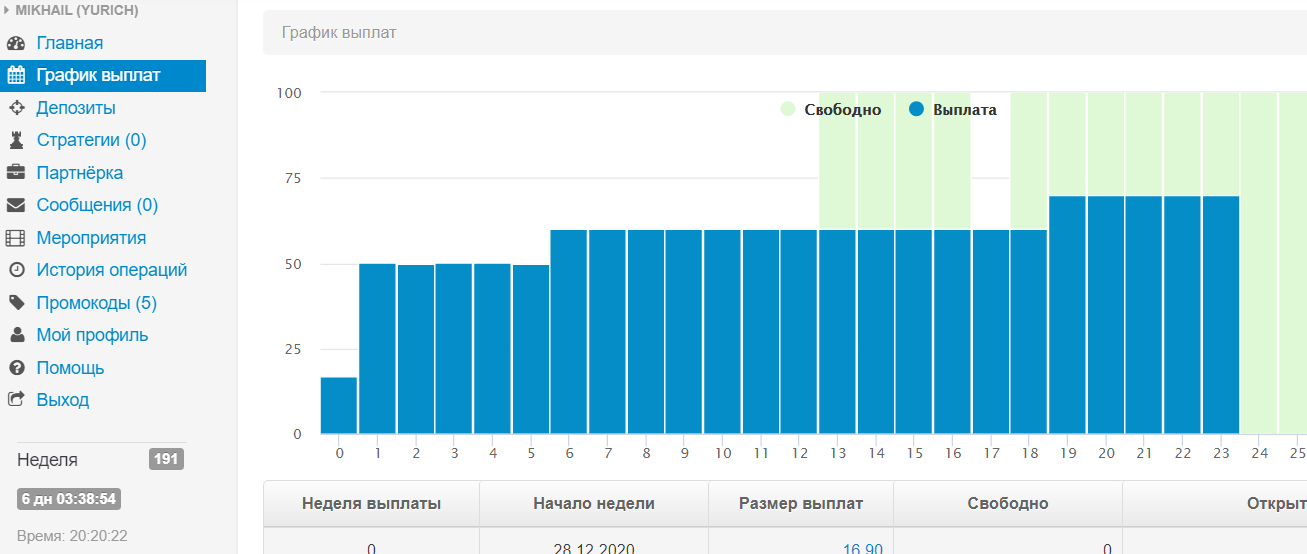This screenshot has width=1307, height=554.
Task: Click the envelope icon beside Сообщения
Action: pos(15,205)
